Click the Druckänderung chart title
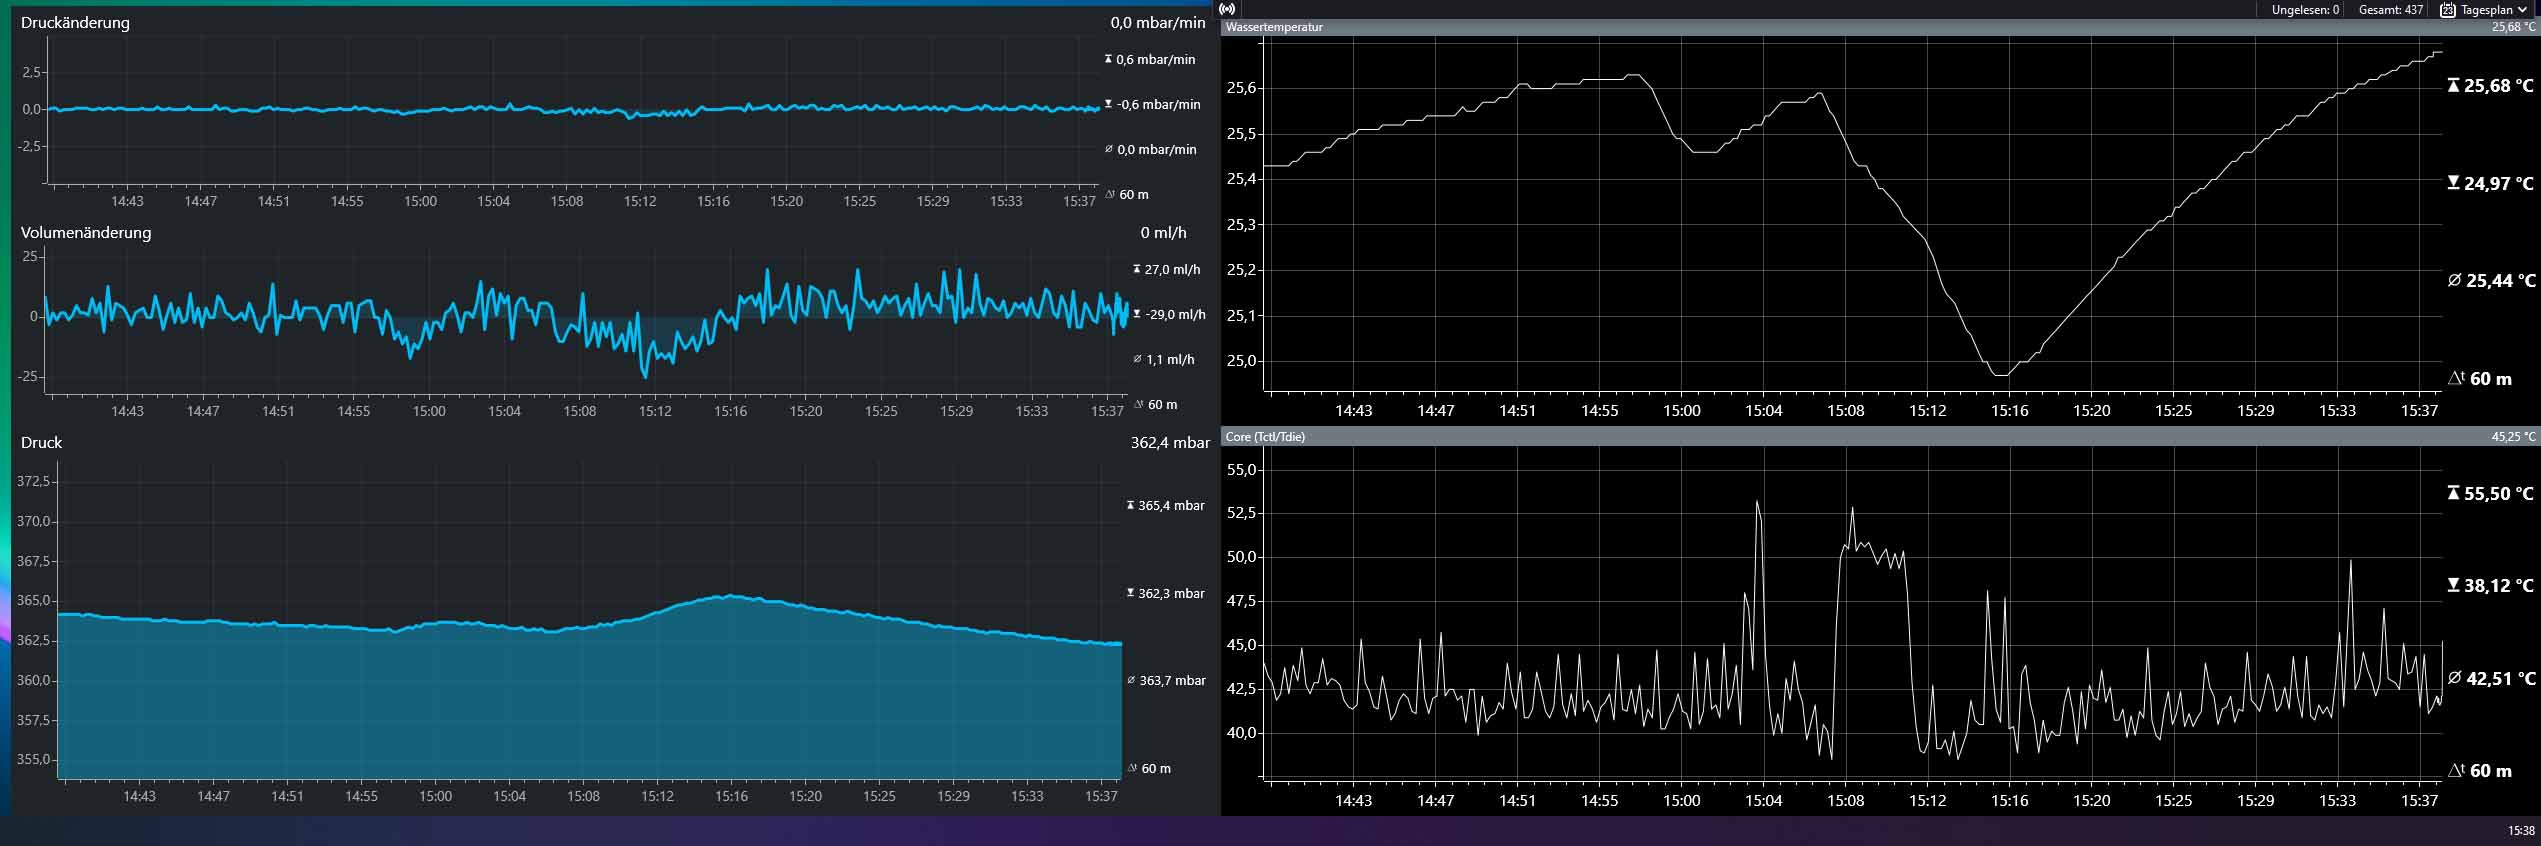The height and width of the screenshot is (846, 2541). pos(75,22)
